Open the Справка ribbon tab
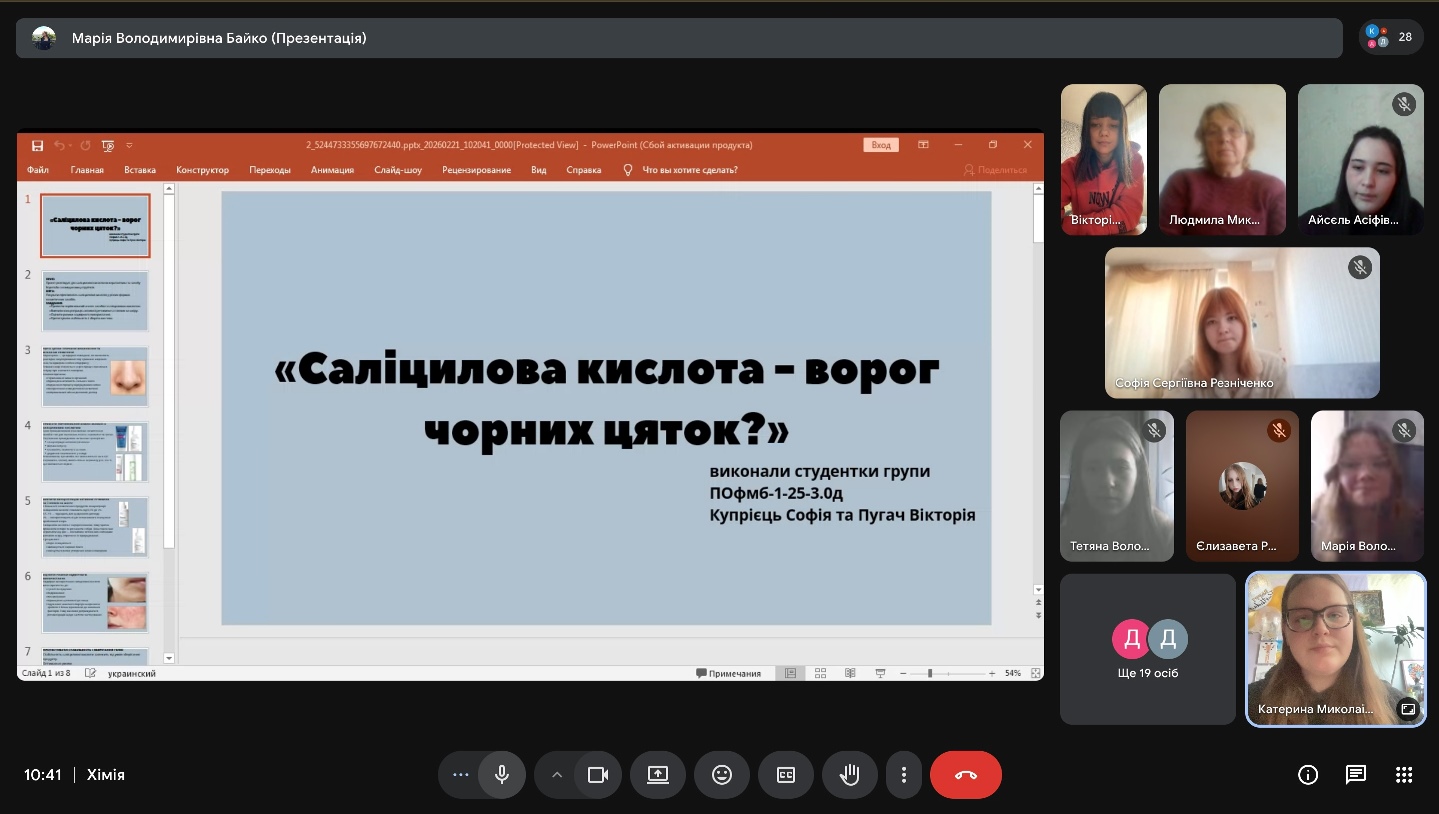This screenshot has height=814, width=1439. (x=584, y=170)
